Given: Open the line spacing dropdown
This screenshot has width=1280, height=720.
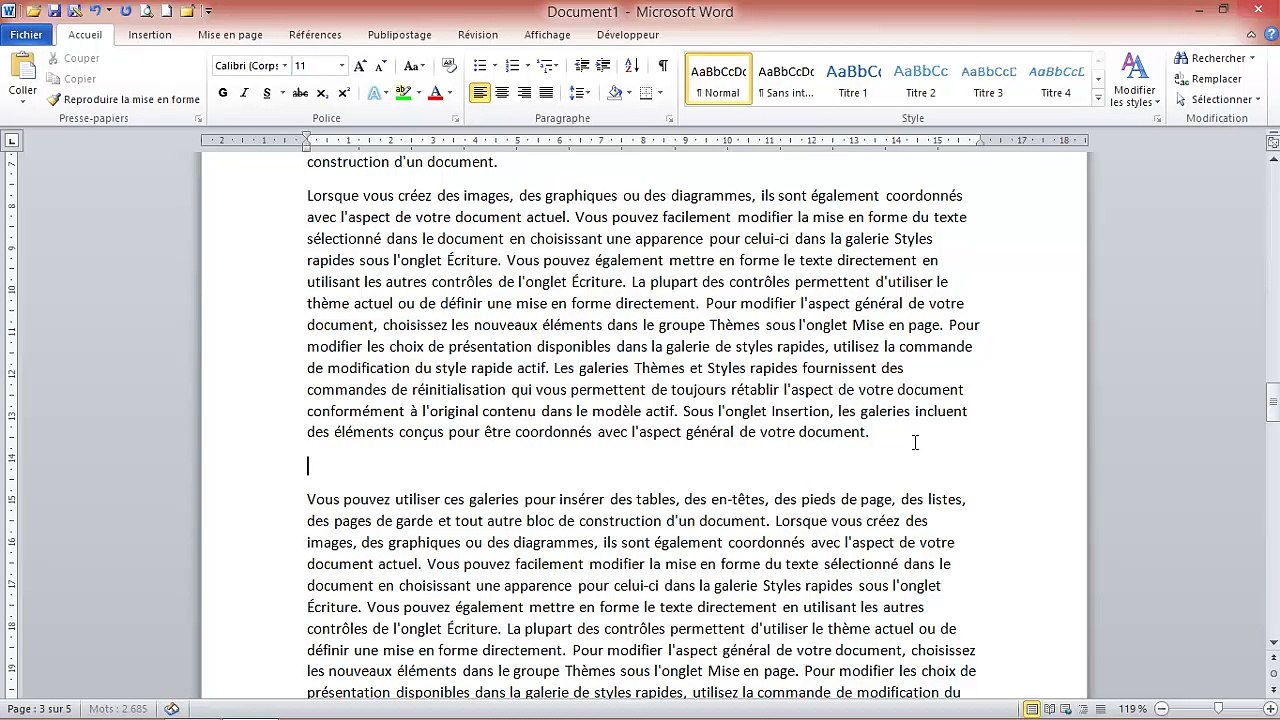Looking at the screenshot, I should tap(580, 93).
